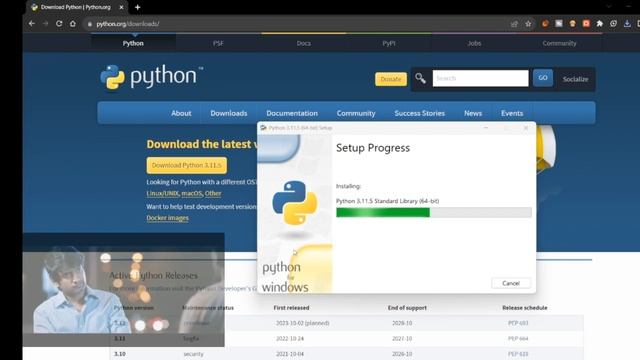Click the browser forward arrow
640x360 pixels.
tap(45, 24)
